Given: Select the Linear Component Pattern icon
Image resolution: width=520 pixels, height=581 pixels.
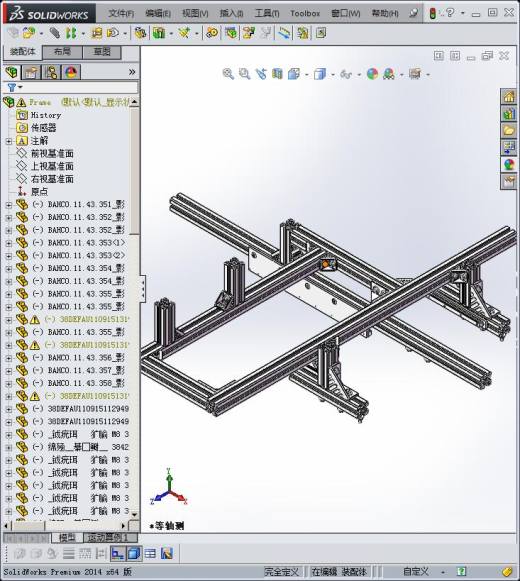Looking at the screenshot, I should 71,33.
